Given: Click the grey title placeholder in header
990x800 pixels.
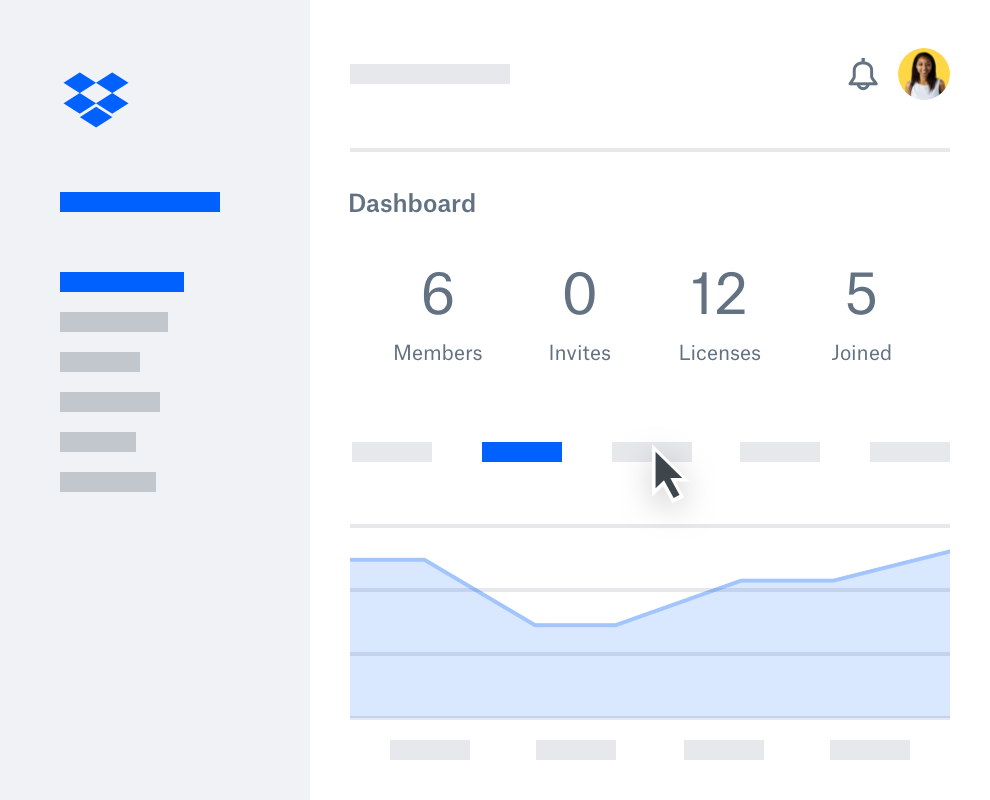Looking at the screenshot, I should pos(430,74).
